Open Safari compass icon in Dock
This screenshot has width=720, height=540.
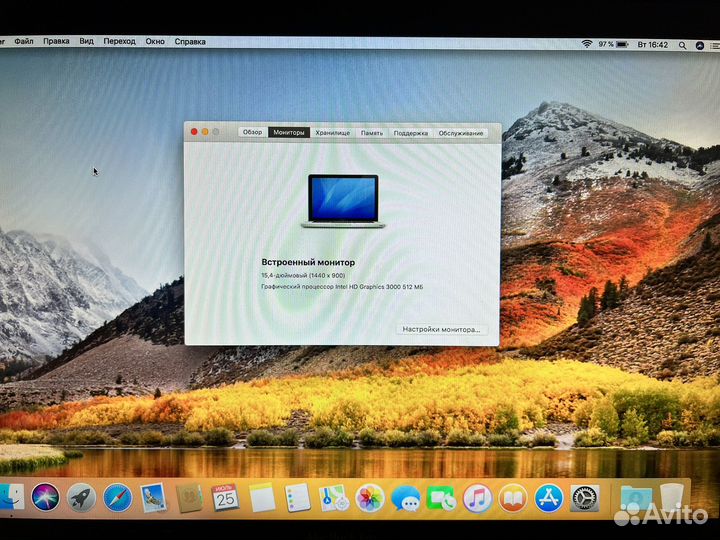coord(118,498)
